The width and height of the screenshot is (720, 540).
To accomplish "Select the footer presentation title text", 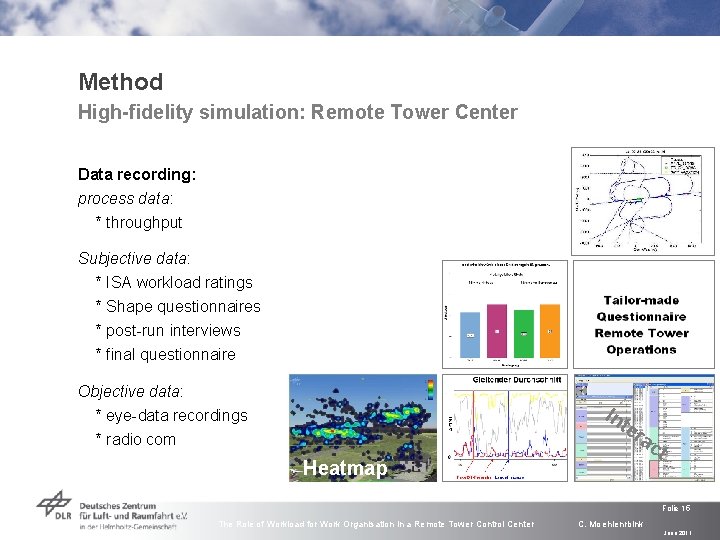I will [377, 524].
